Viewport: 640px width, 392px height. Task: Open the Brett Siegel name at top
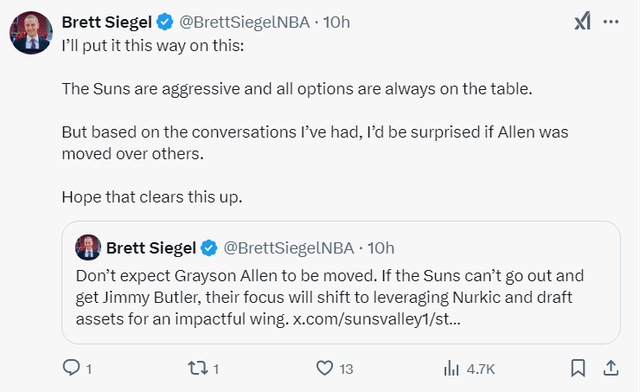[x=107, y=22]
